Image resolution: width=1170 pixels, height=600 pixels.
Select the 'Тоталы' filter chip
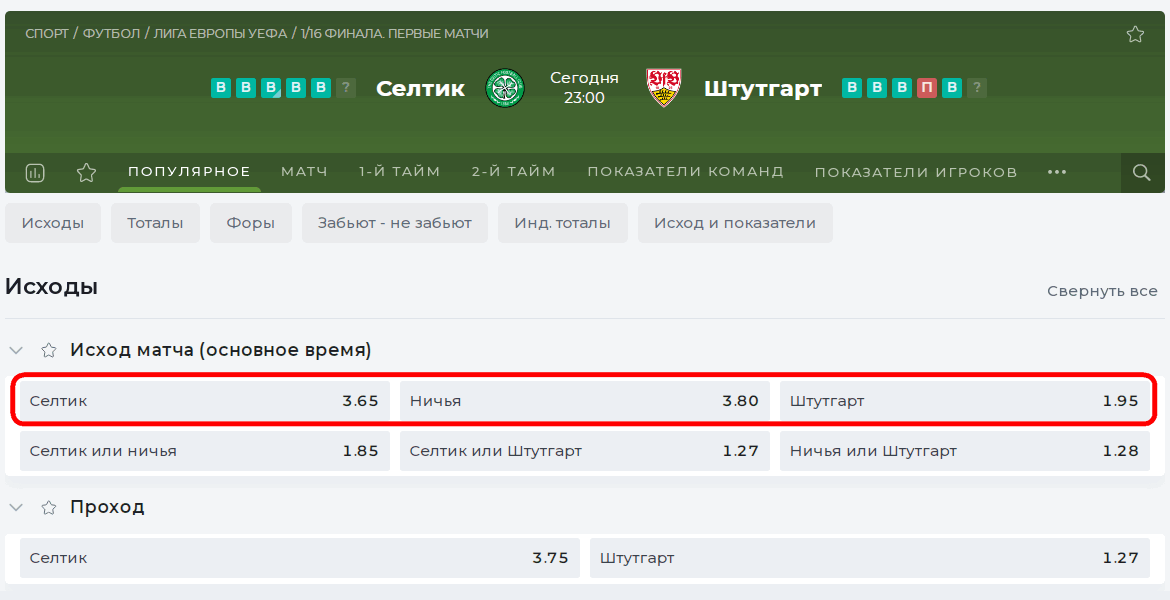(155, 222)
